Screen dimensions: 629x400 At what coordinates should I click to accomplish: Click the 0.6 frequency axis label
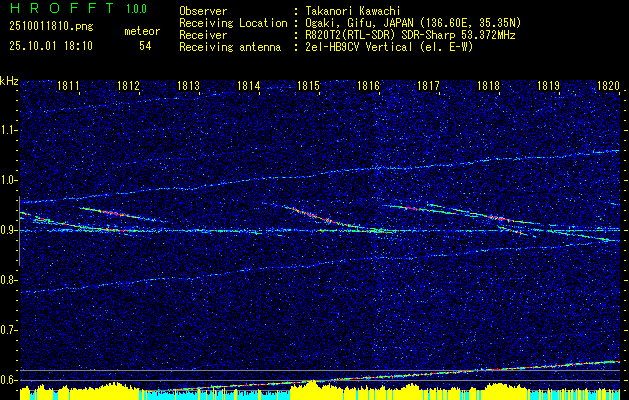[x=9, y=380]
